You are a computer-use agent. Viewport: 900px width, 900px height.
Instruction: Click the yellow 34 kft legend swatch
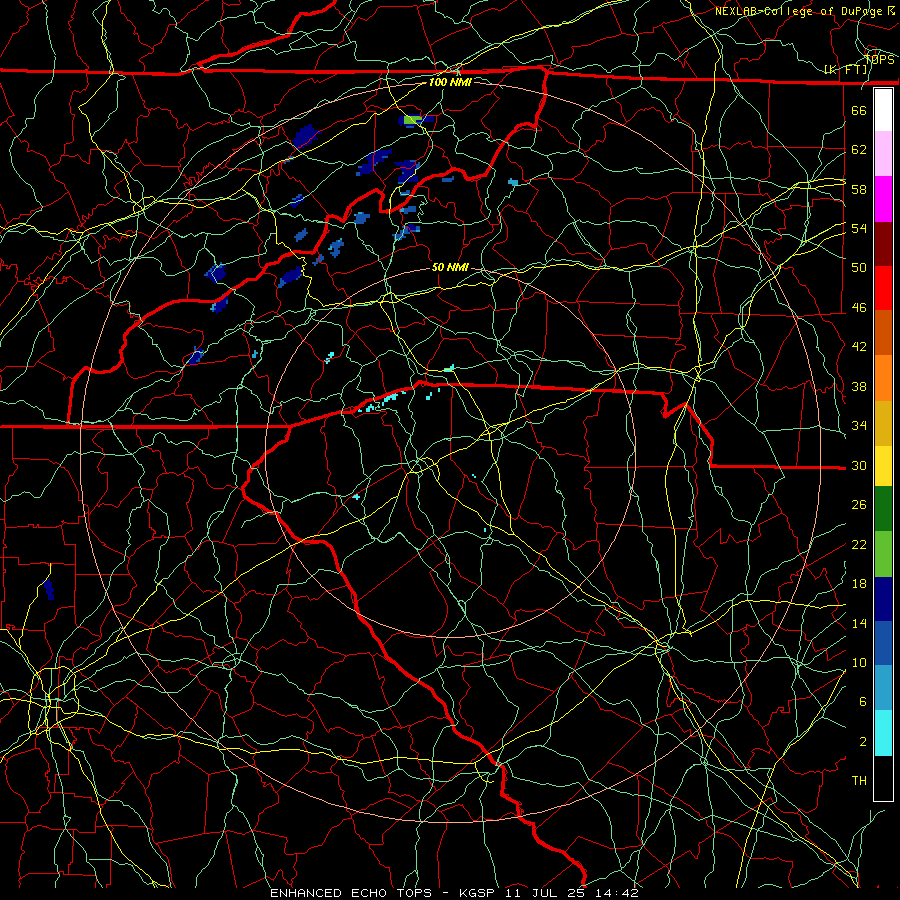[x=883, y=466]
